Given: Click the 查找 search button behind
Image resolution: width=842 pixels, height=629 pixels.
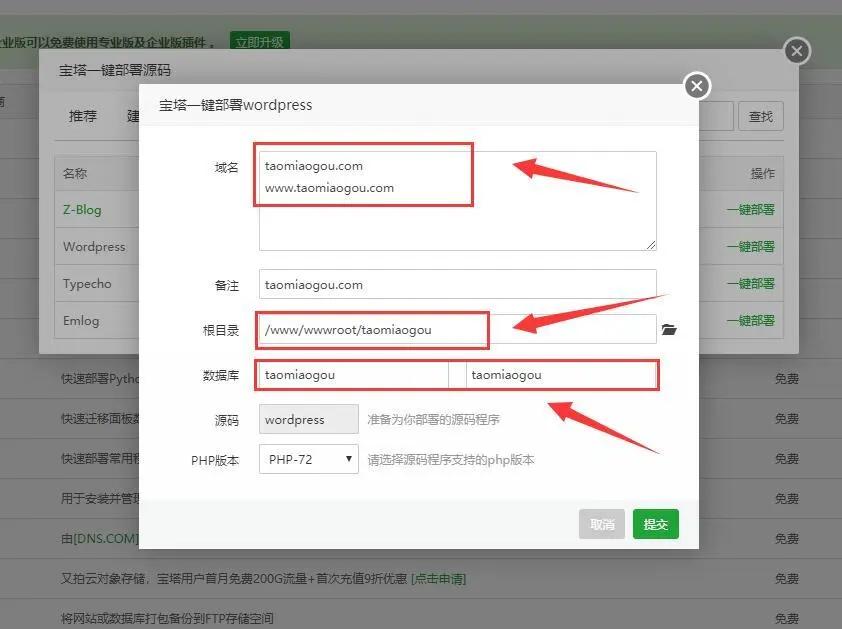Looking at the screenshot, I should 761,116.
